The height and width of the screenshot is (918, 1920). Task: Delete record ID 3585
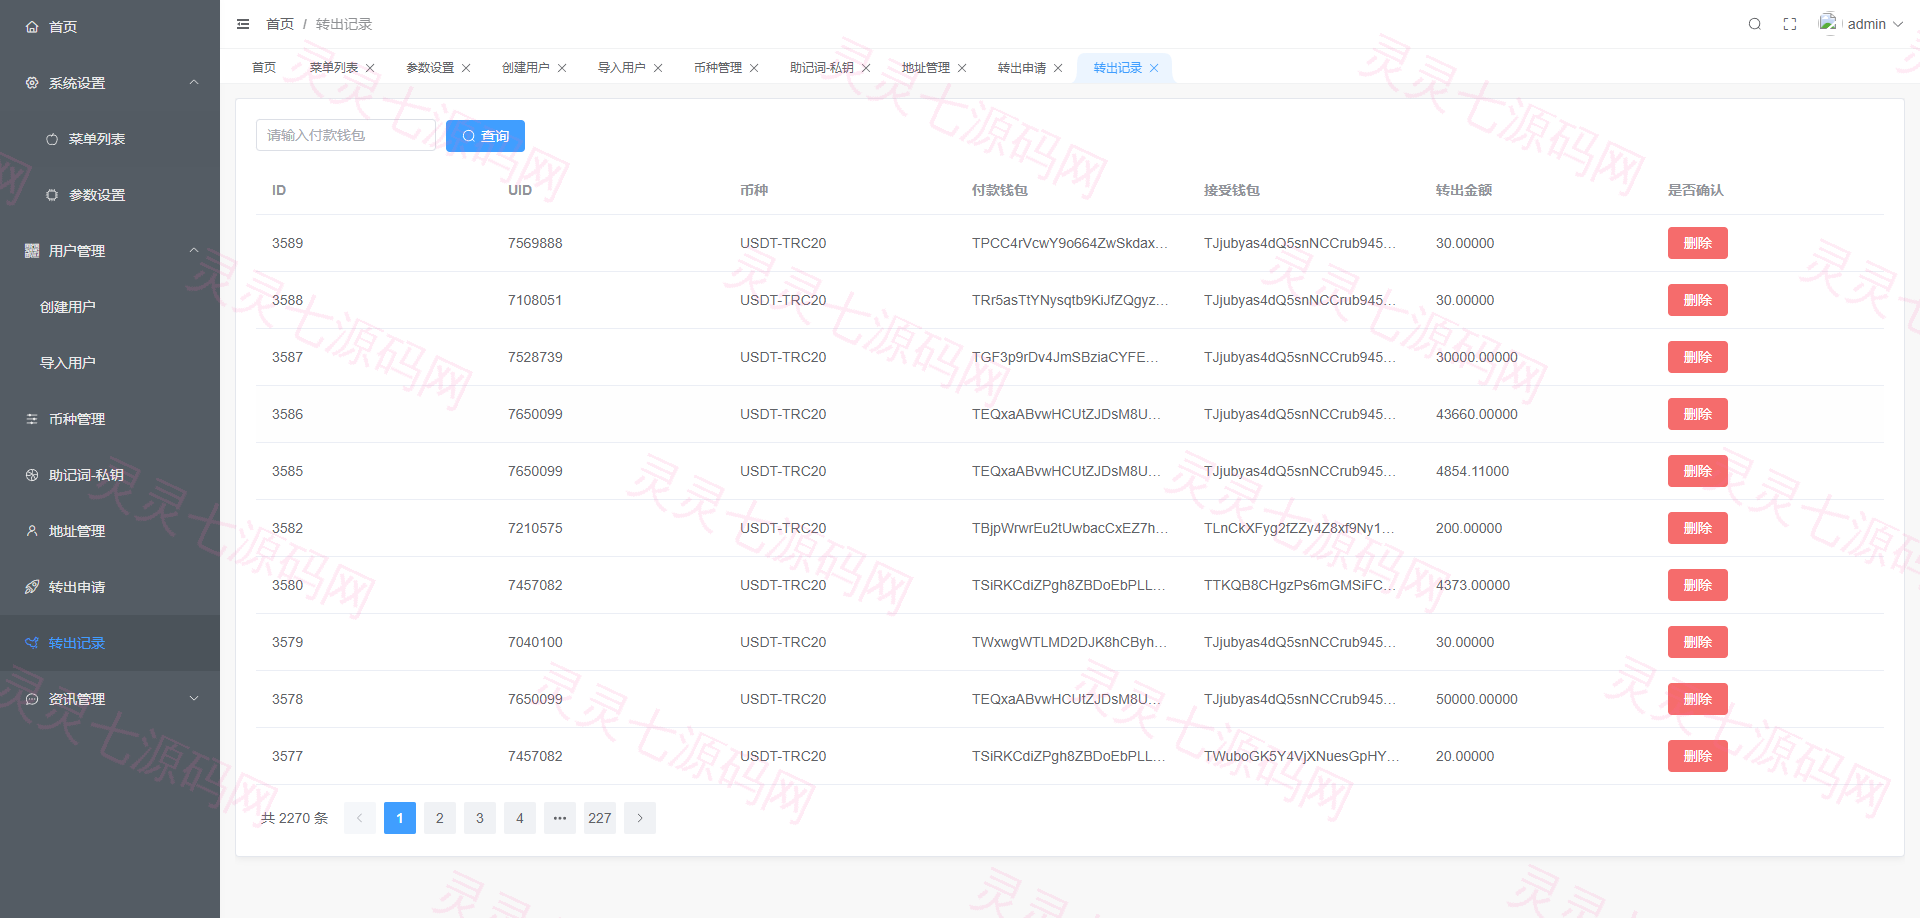pyautogui.click(x=1697, y=471)
